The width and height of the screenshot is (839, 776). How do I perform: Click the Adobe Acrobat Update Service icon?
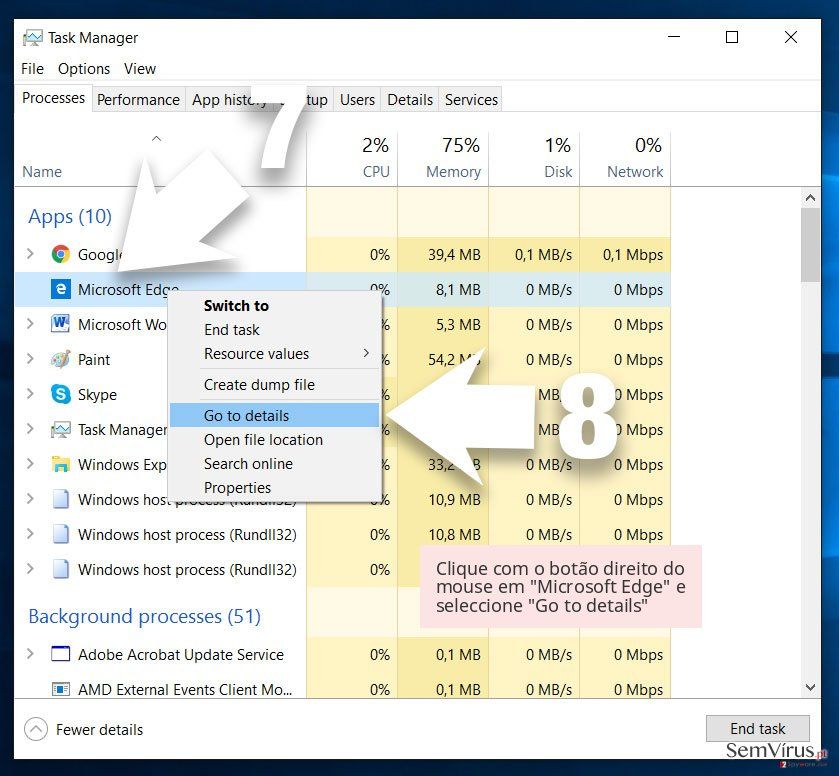[x=60, y=654]
